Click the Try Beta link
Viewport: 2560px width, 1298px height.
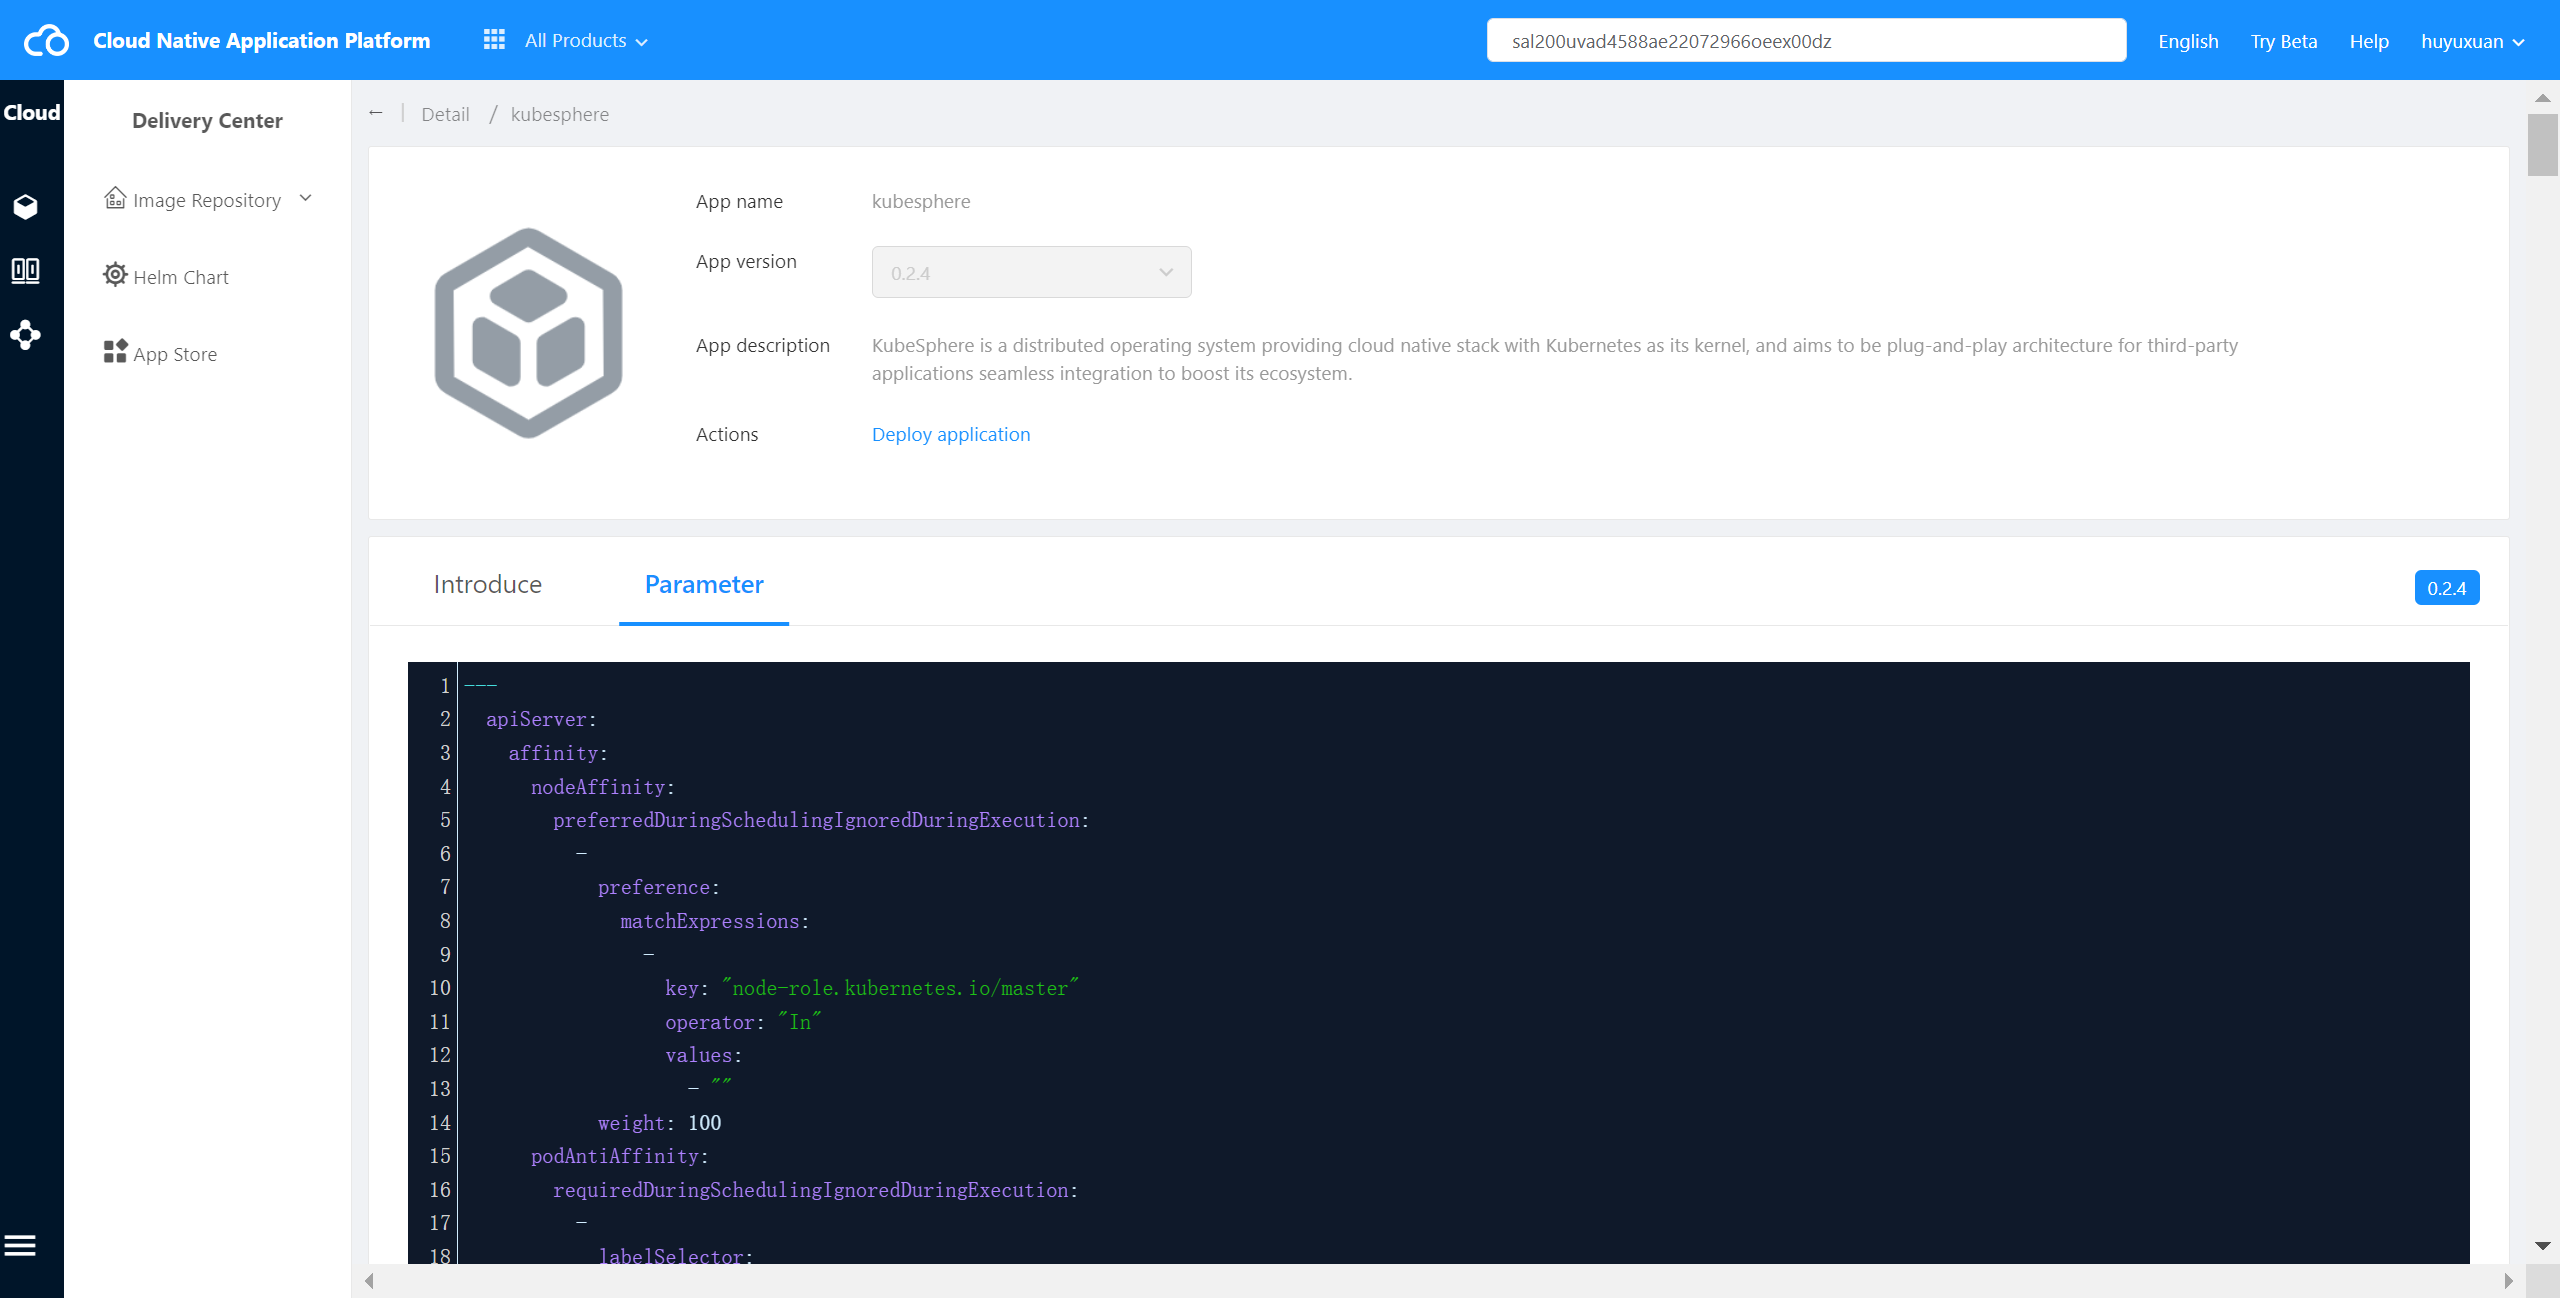click(2284, 41)
